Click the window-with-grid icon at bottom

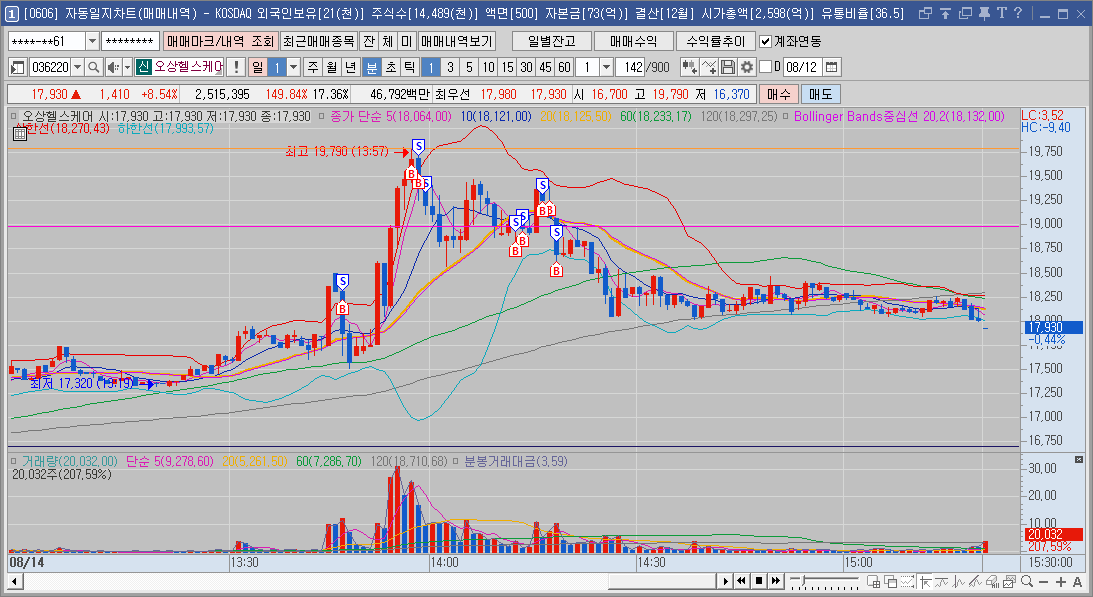(x=873, y=582)
